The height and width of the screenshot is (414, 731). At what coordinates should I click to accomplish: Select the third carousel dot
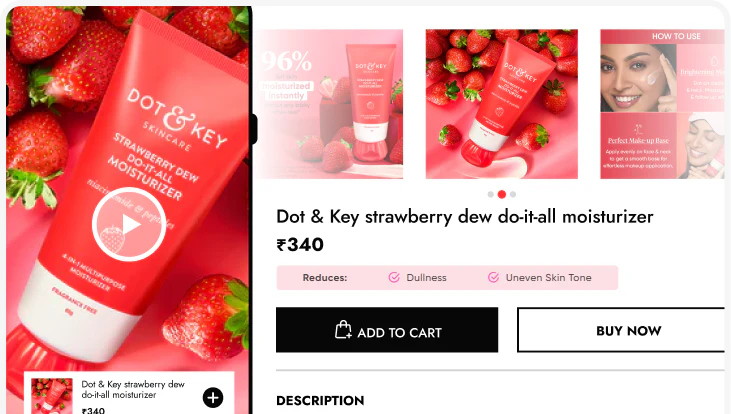coord(513,194)
